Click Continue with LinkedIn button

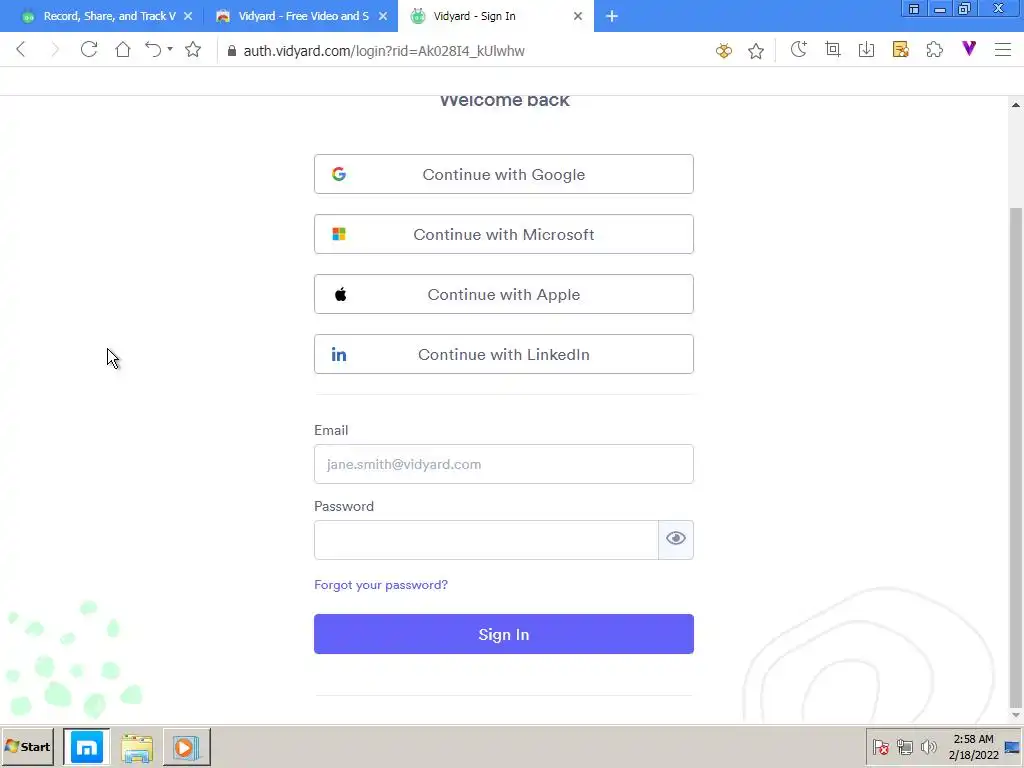click(x=504, y=355)
